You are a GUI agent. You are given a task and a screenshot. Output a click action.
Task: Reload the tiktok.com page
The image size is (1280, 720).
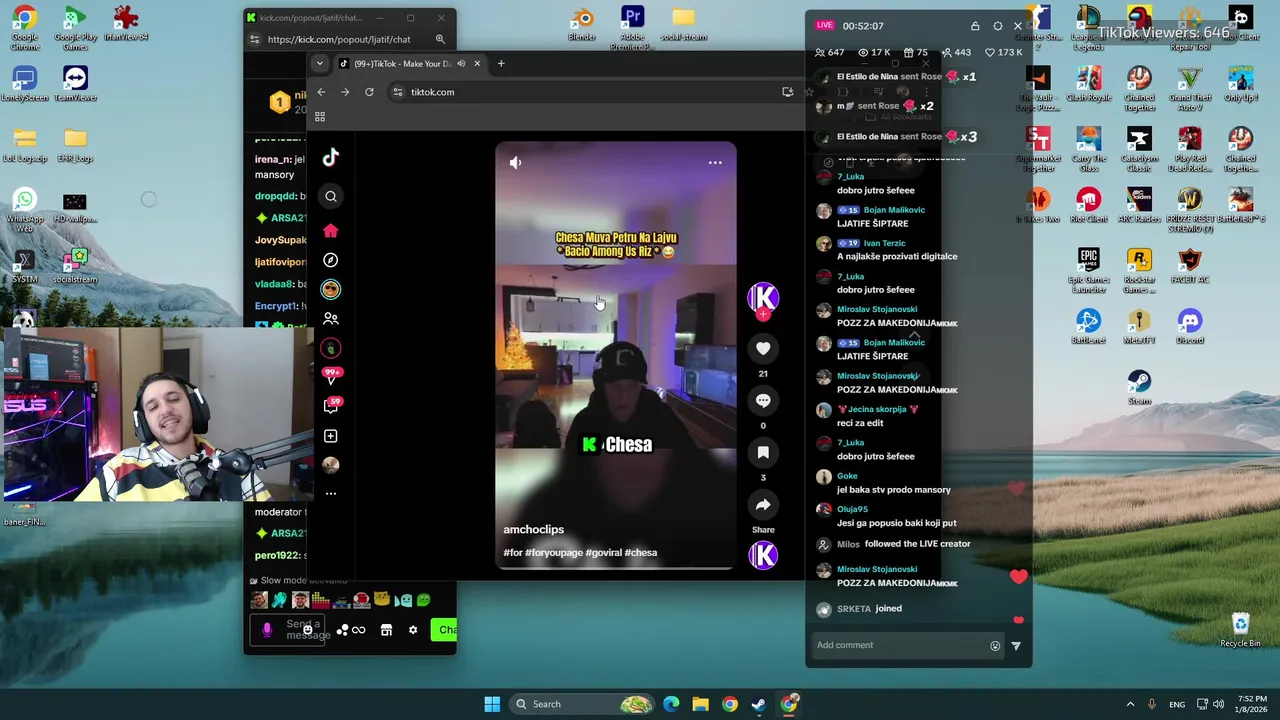tap(369, 92)
